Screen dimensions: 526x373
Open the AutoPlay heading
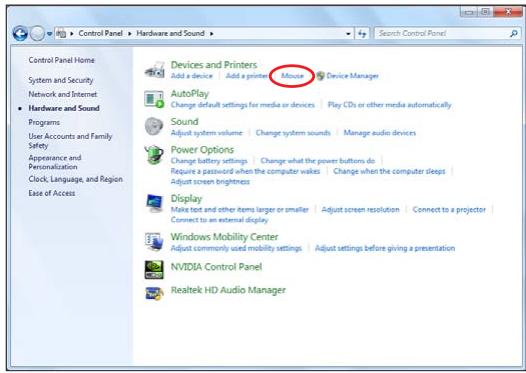click(x=190, y=94)
